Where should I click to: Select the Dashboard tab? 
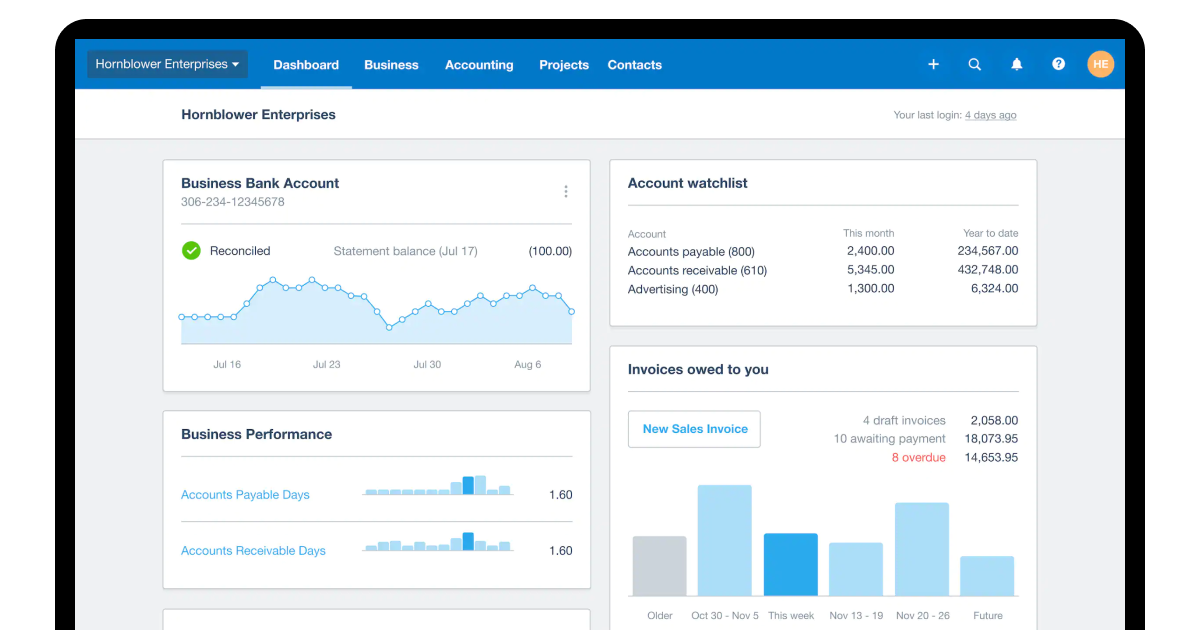coord(306,64)
